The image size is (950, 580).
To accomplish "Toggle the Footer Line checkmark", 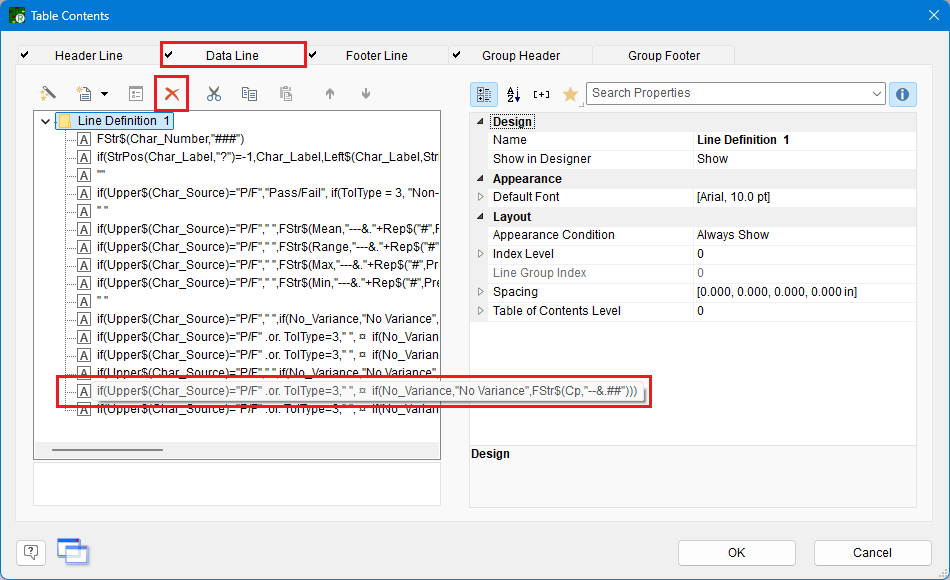I will [312, 55].
